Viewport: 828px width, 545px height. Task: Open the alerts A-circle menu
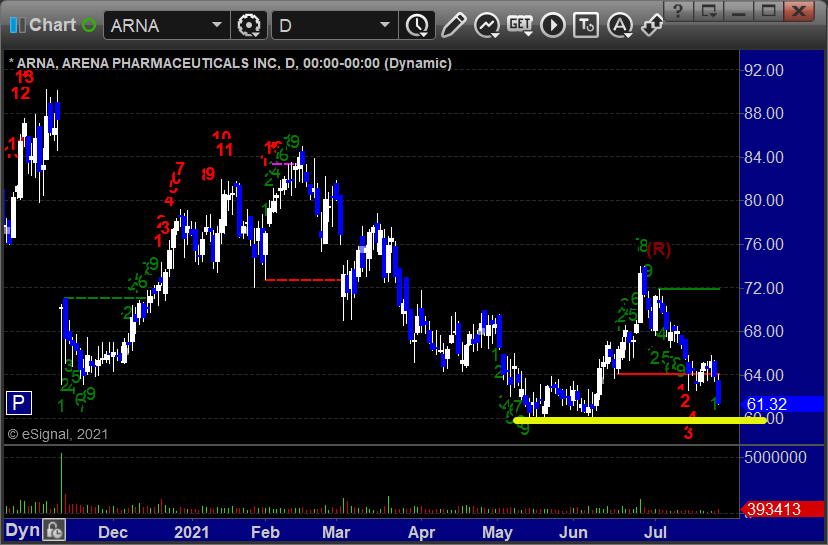(620, 25)
